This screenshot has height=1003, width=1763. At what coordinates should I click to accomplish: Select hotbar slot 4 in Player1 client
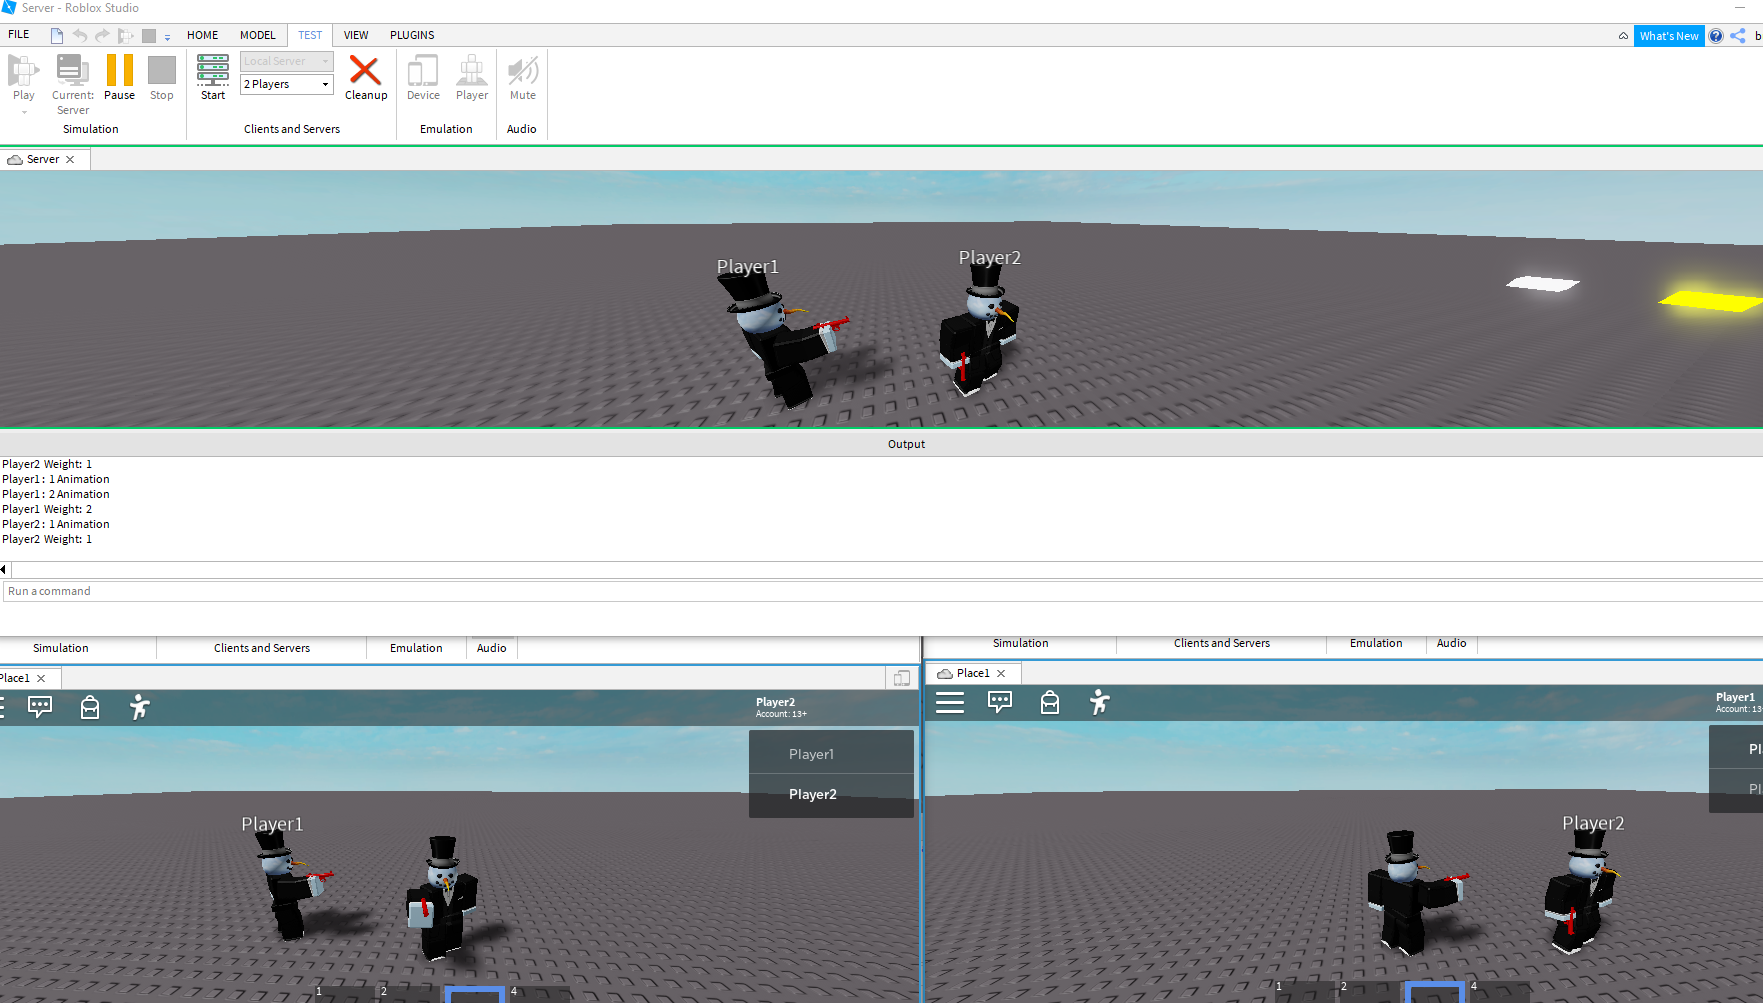coord(1499,991)
